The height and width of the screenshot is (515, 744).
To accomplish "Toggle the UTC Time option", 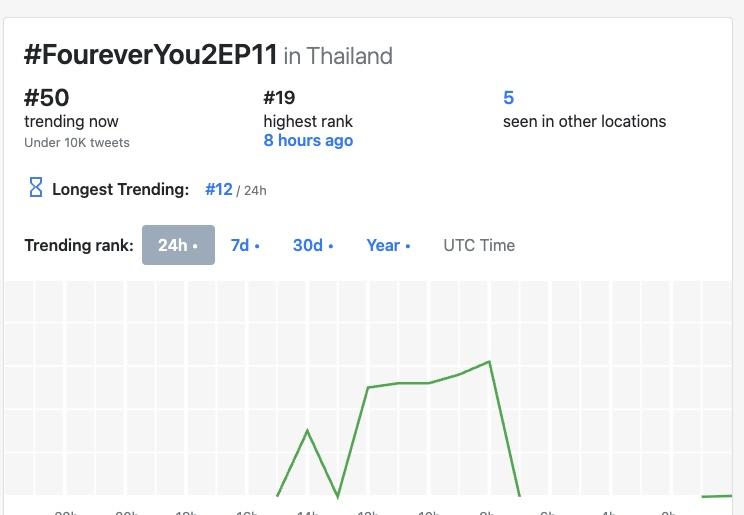I will coord(479,245).
